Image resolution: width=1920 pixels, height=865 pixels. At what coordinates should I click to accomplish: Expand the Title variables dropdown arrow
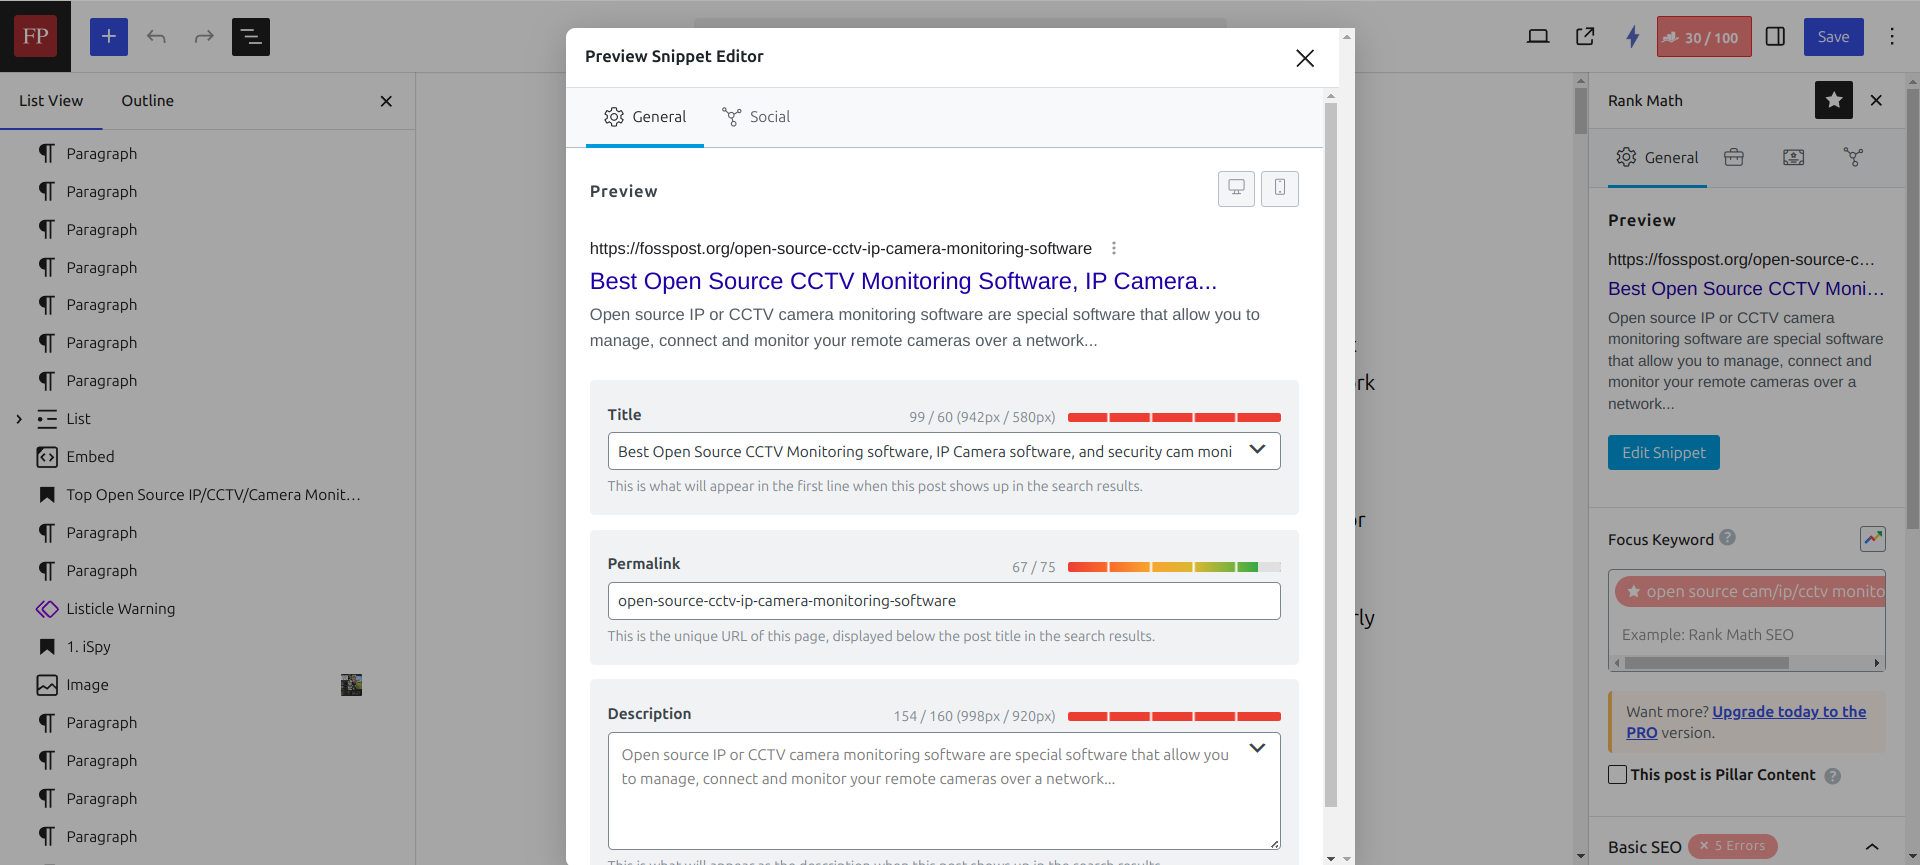click(1257, 450)
